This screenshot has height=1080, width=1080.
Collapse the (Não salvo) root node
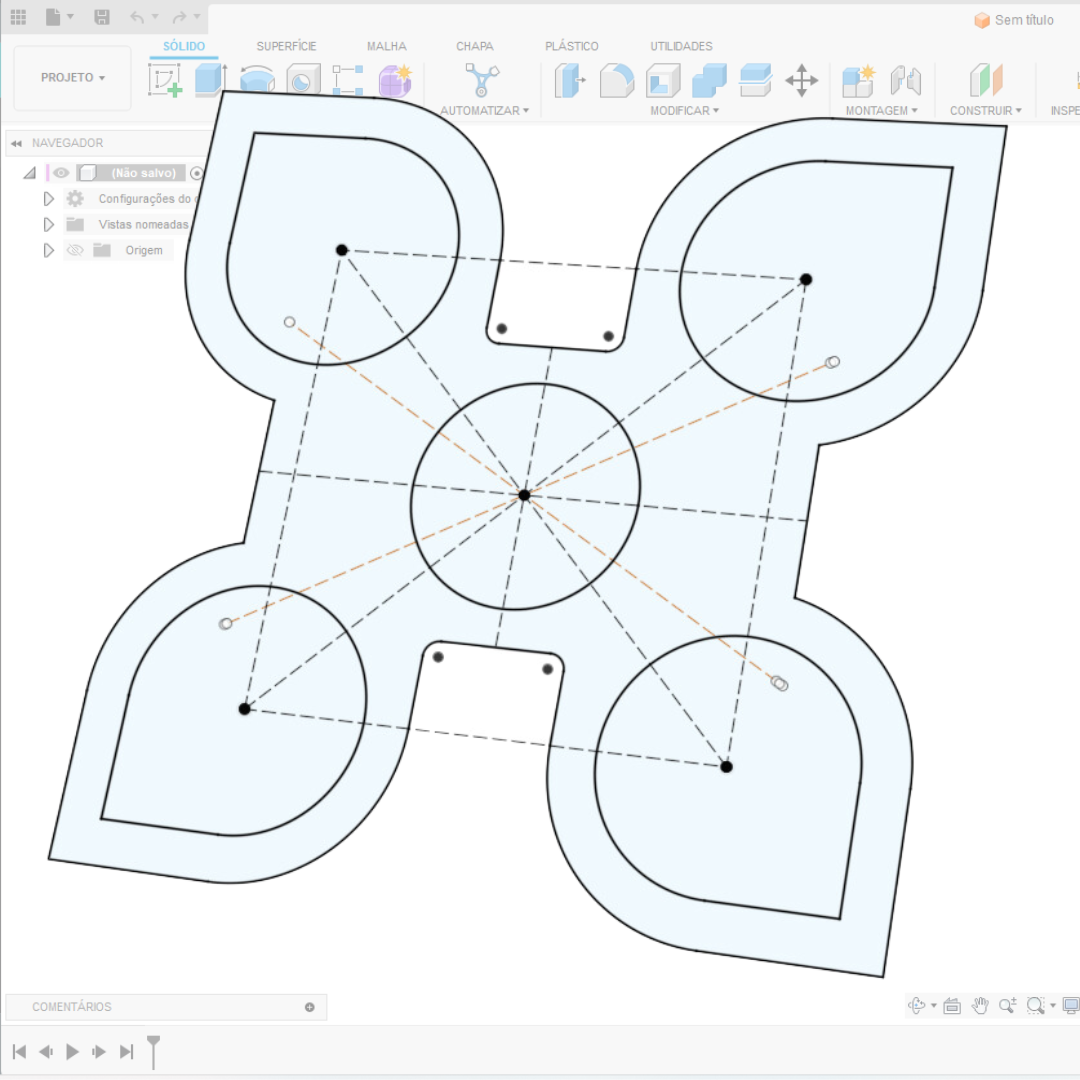(x=30, y=173)
